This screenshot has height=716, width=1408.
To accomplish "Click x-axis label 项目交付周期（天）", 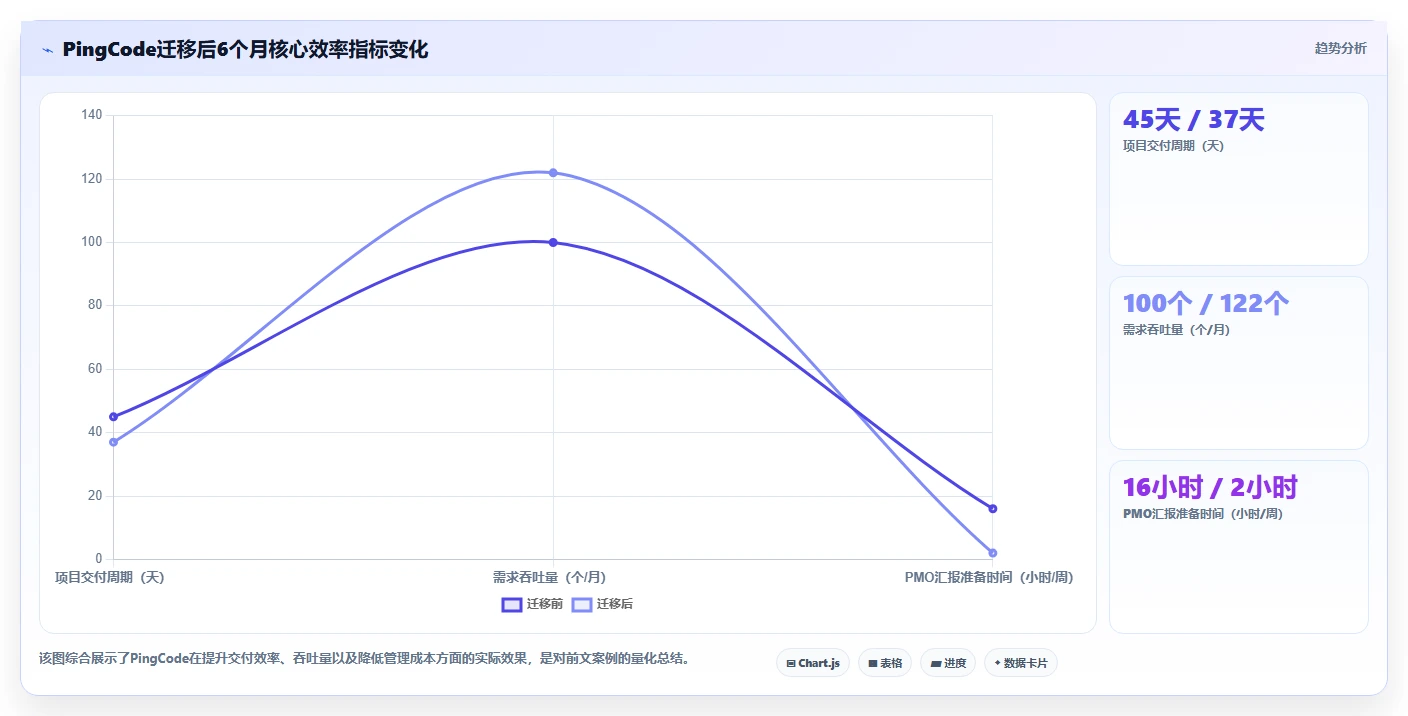I will (109, 577).
